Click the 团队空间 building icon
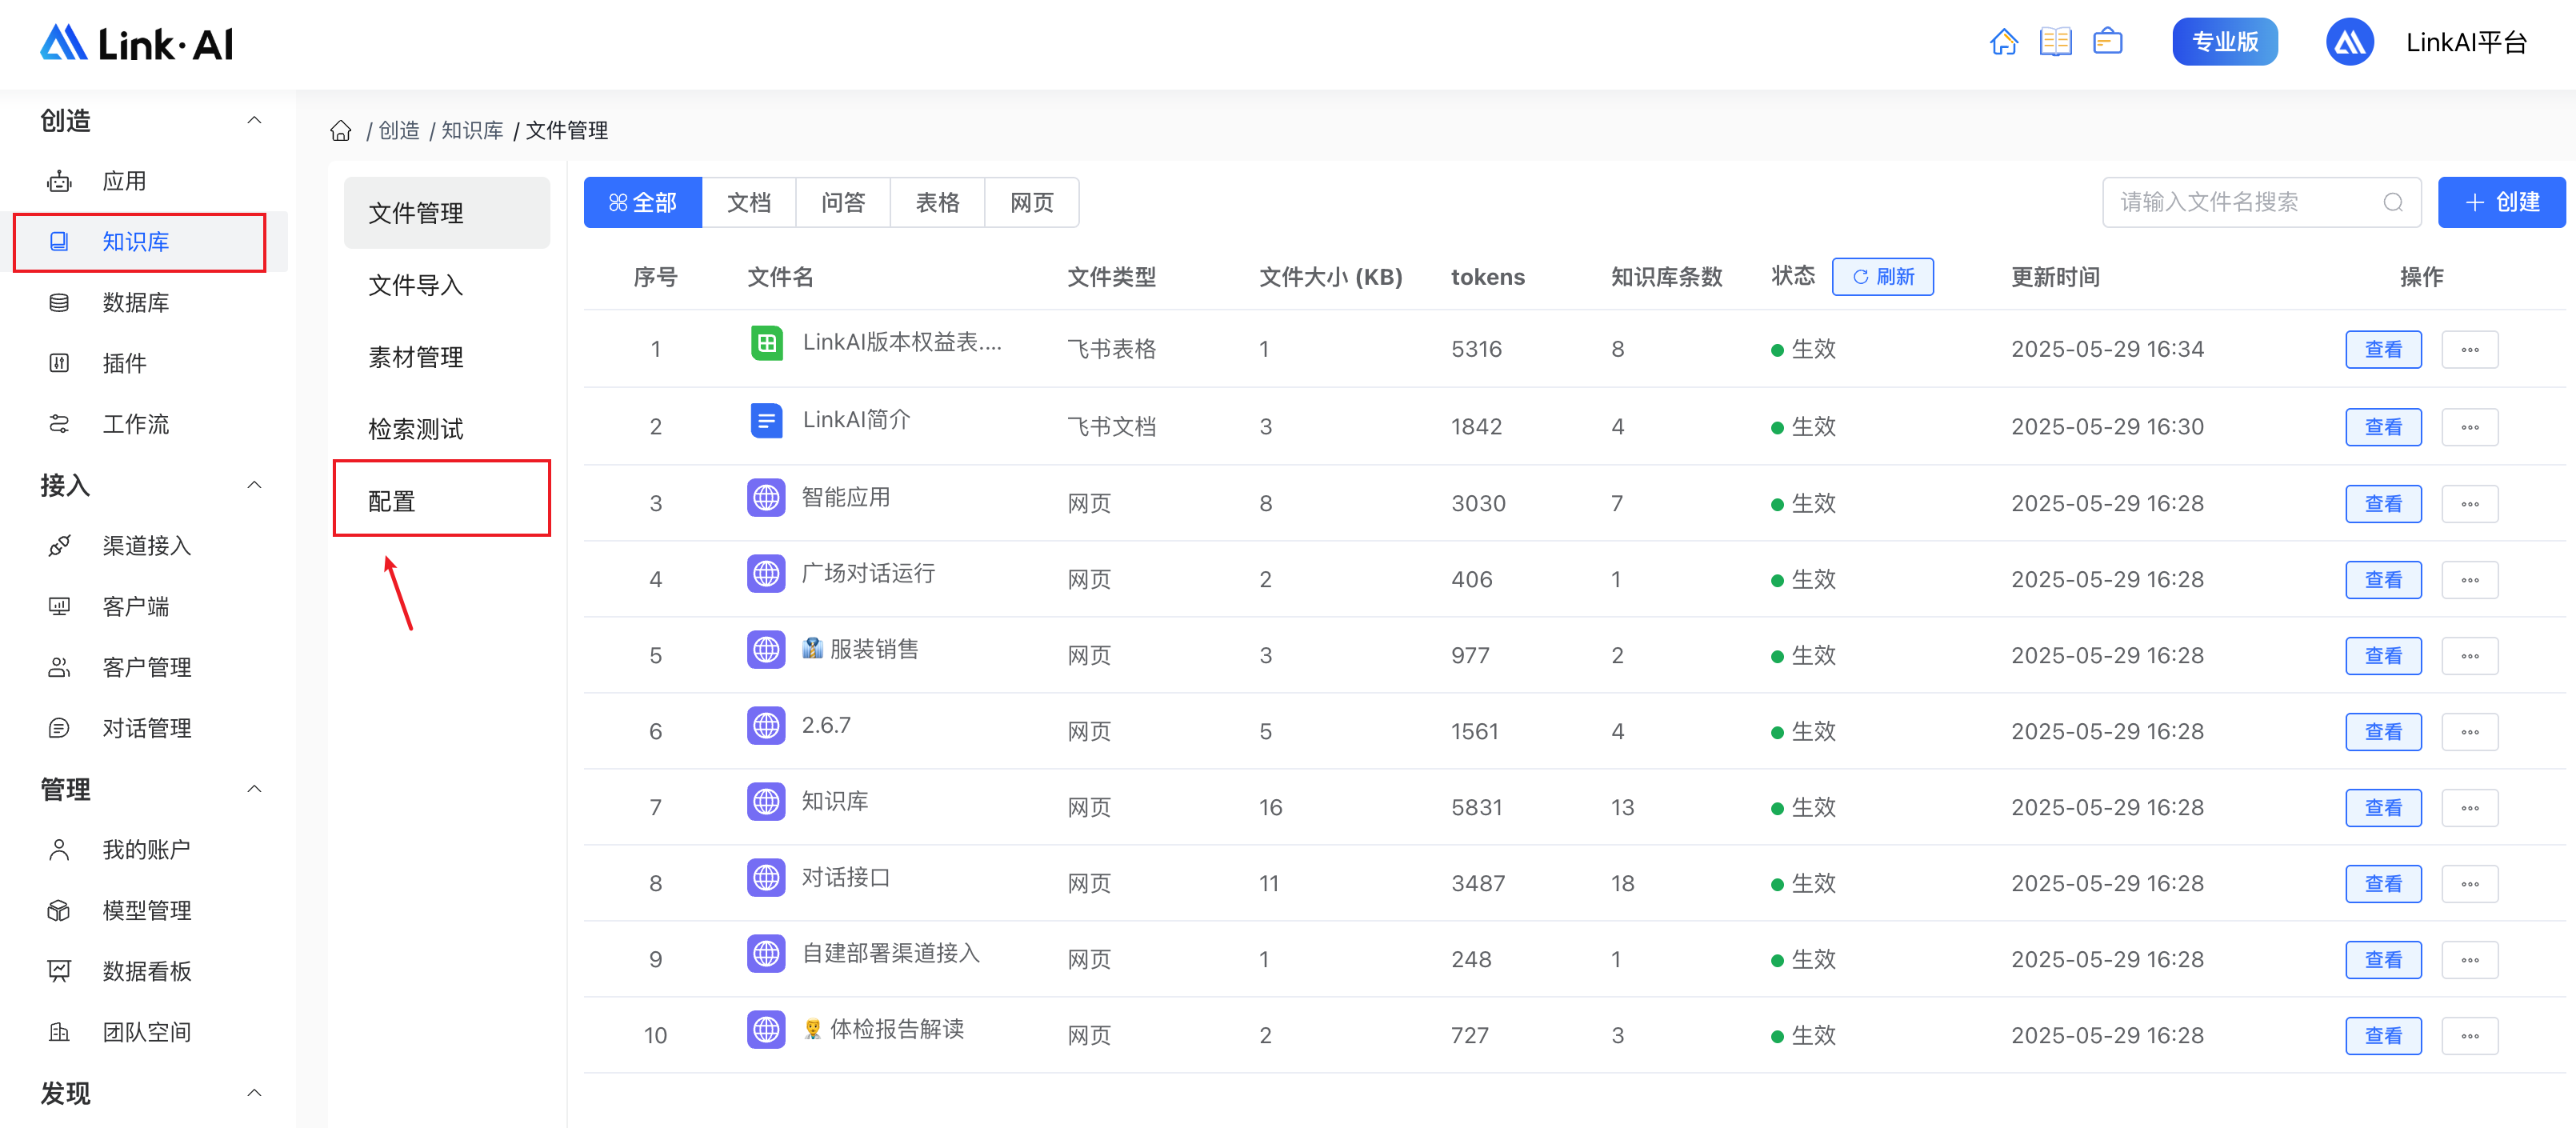Viewport: 2576px width, 1128px height. point(59,1032)
